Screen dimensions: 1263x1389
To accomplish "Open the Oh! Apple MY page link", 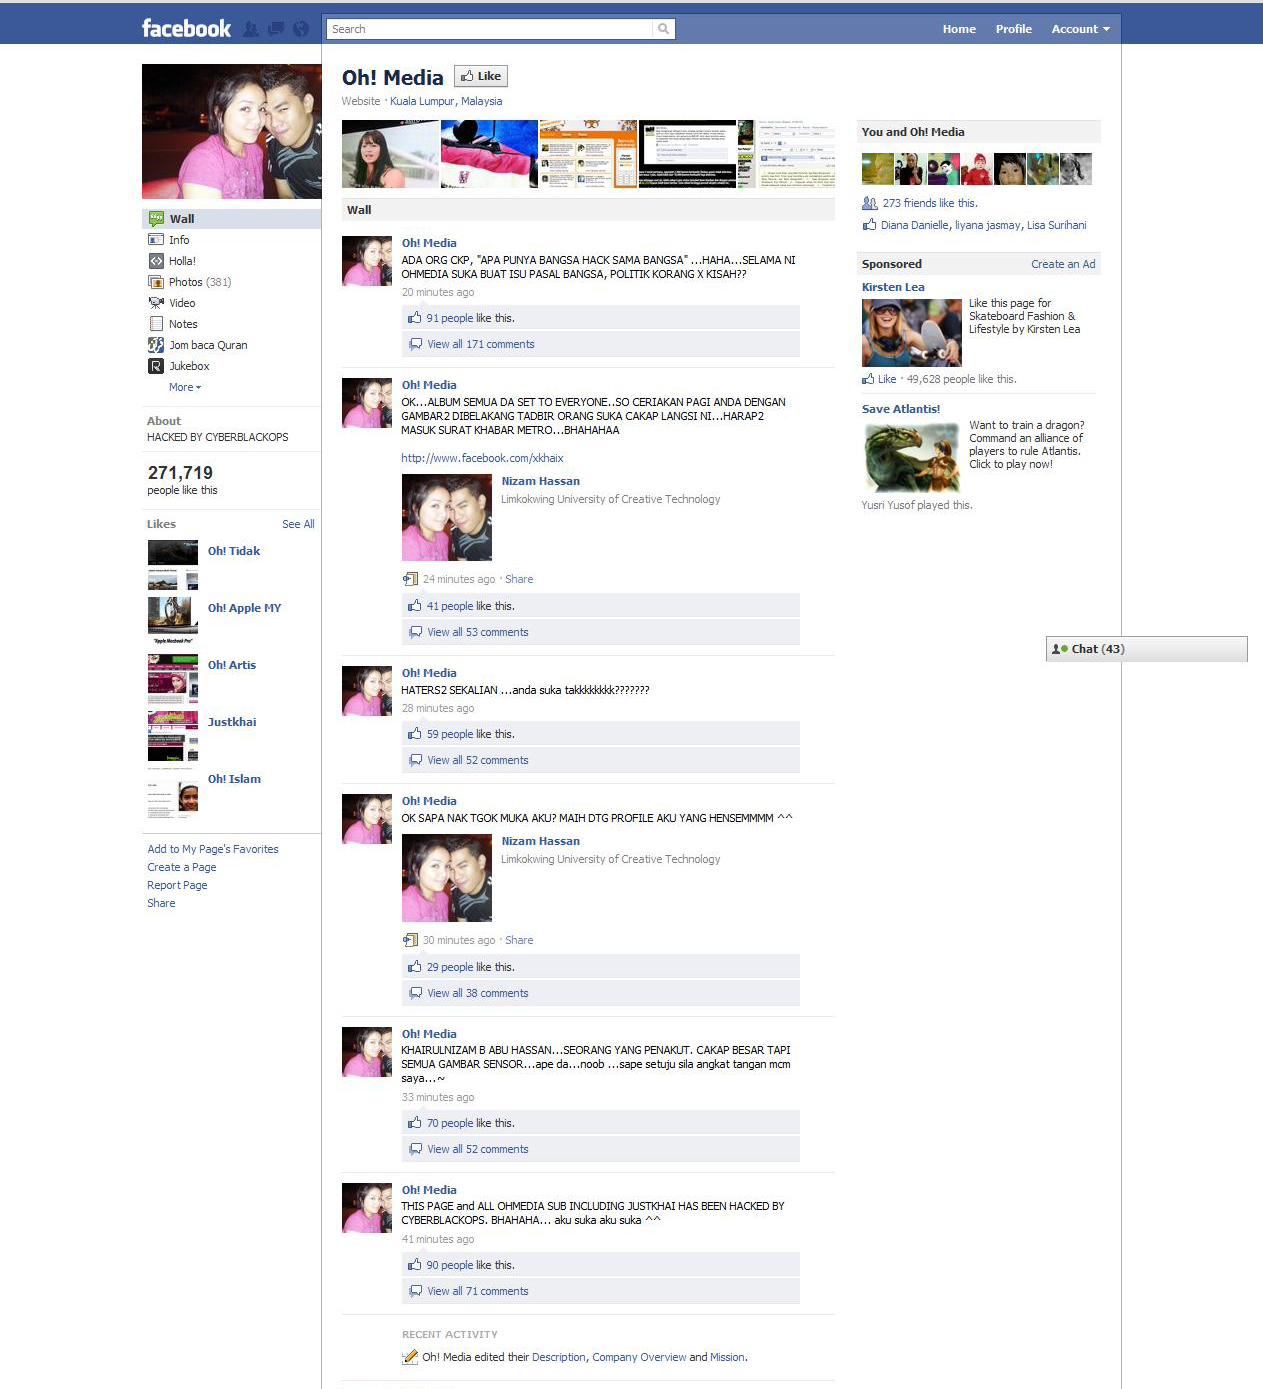I will (x=244, y=608).
